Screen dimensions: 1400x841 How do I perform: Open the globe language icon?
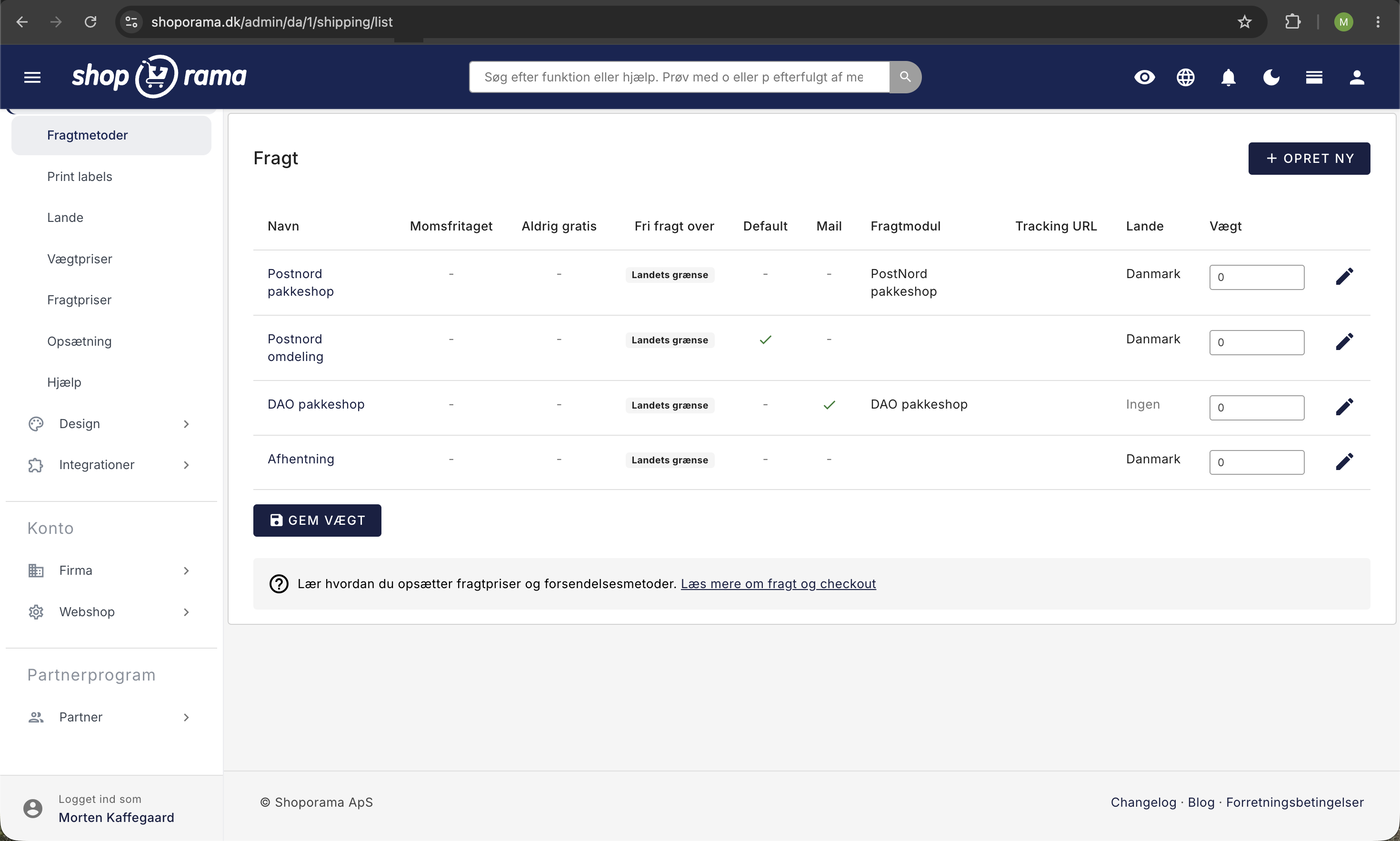1186,77
